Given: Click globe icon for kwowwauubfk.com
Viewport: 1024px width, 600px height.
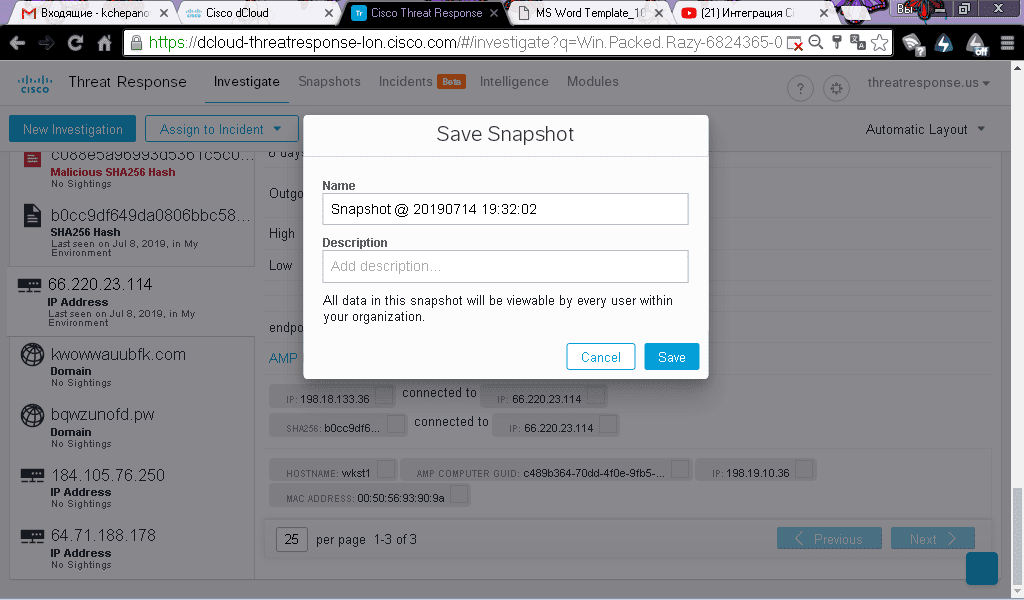Looking at the screenshot, I should 32,355.
